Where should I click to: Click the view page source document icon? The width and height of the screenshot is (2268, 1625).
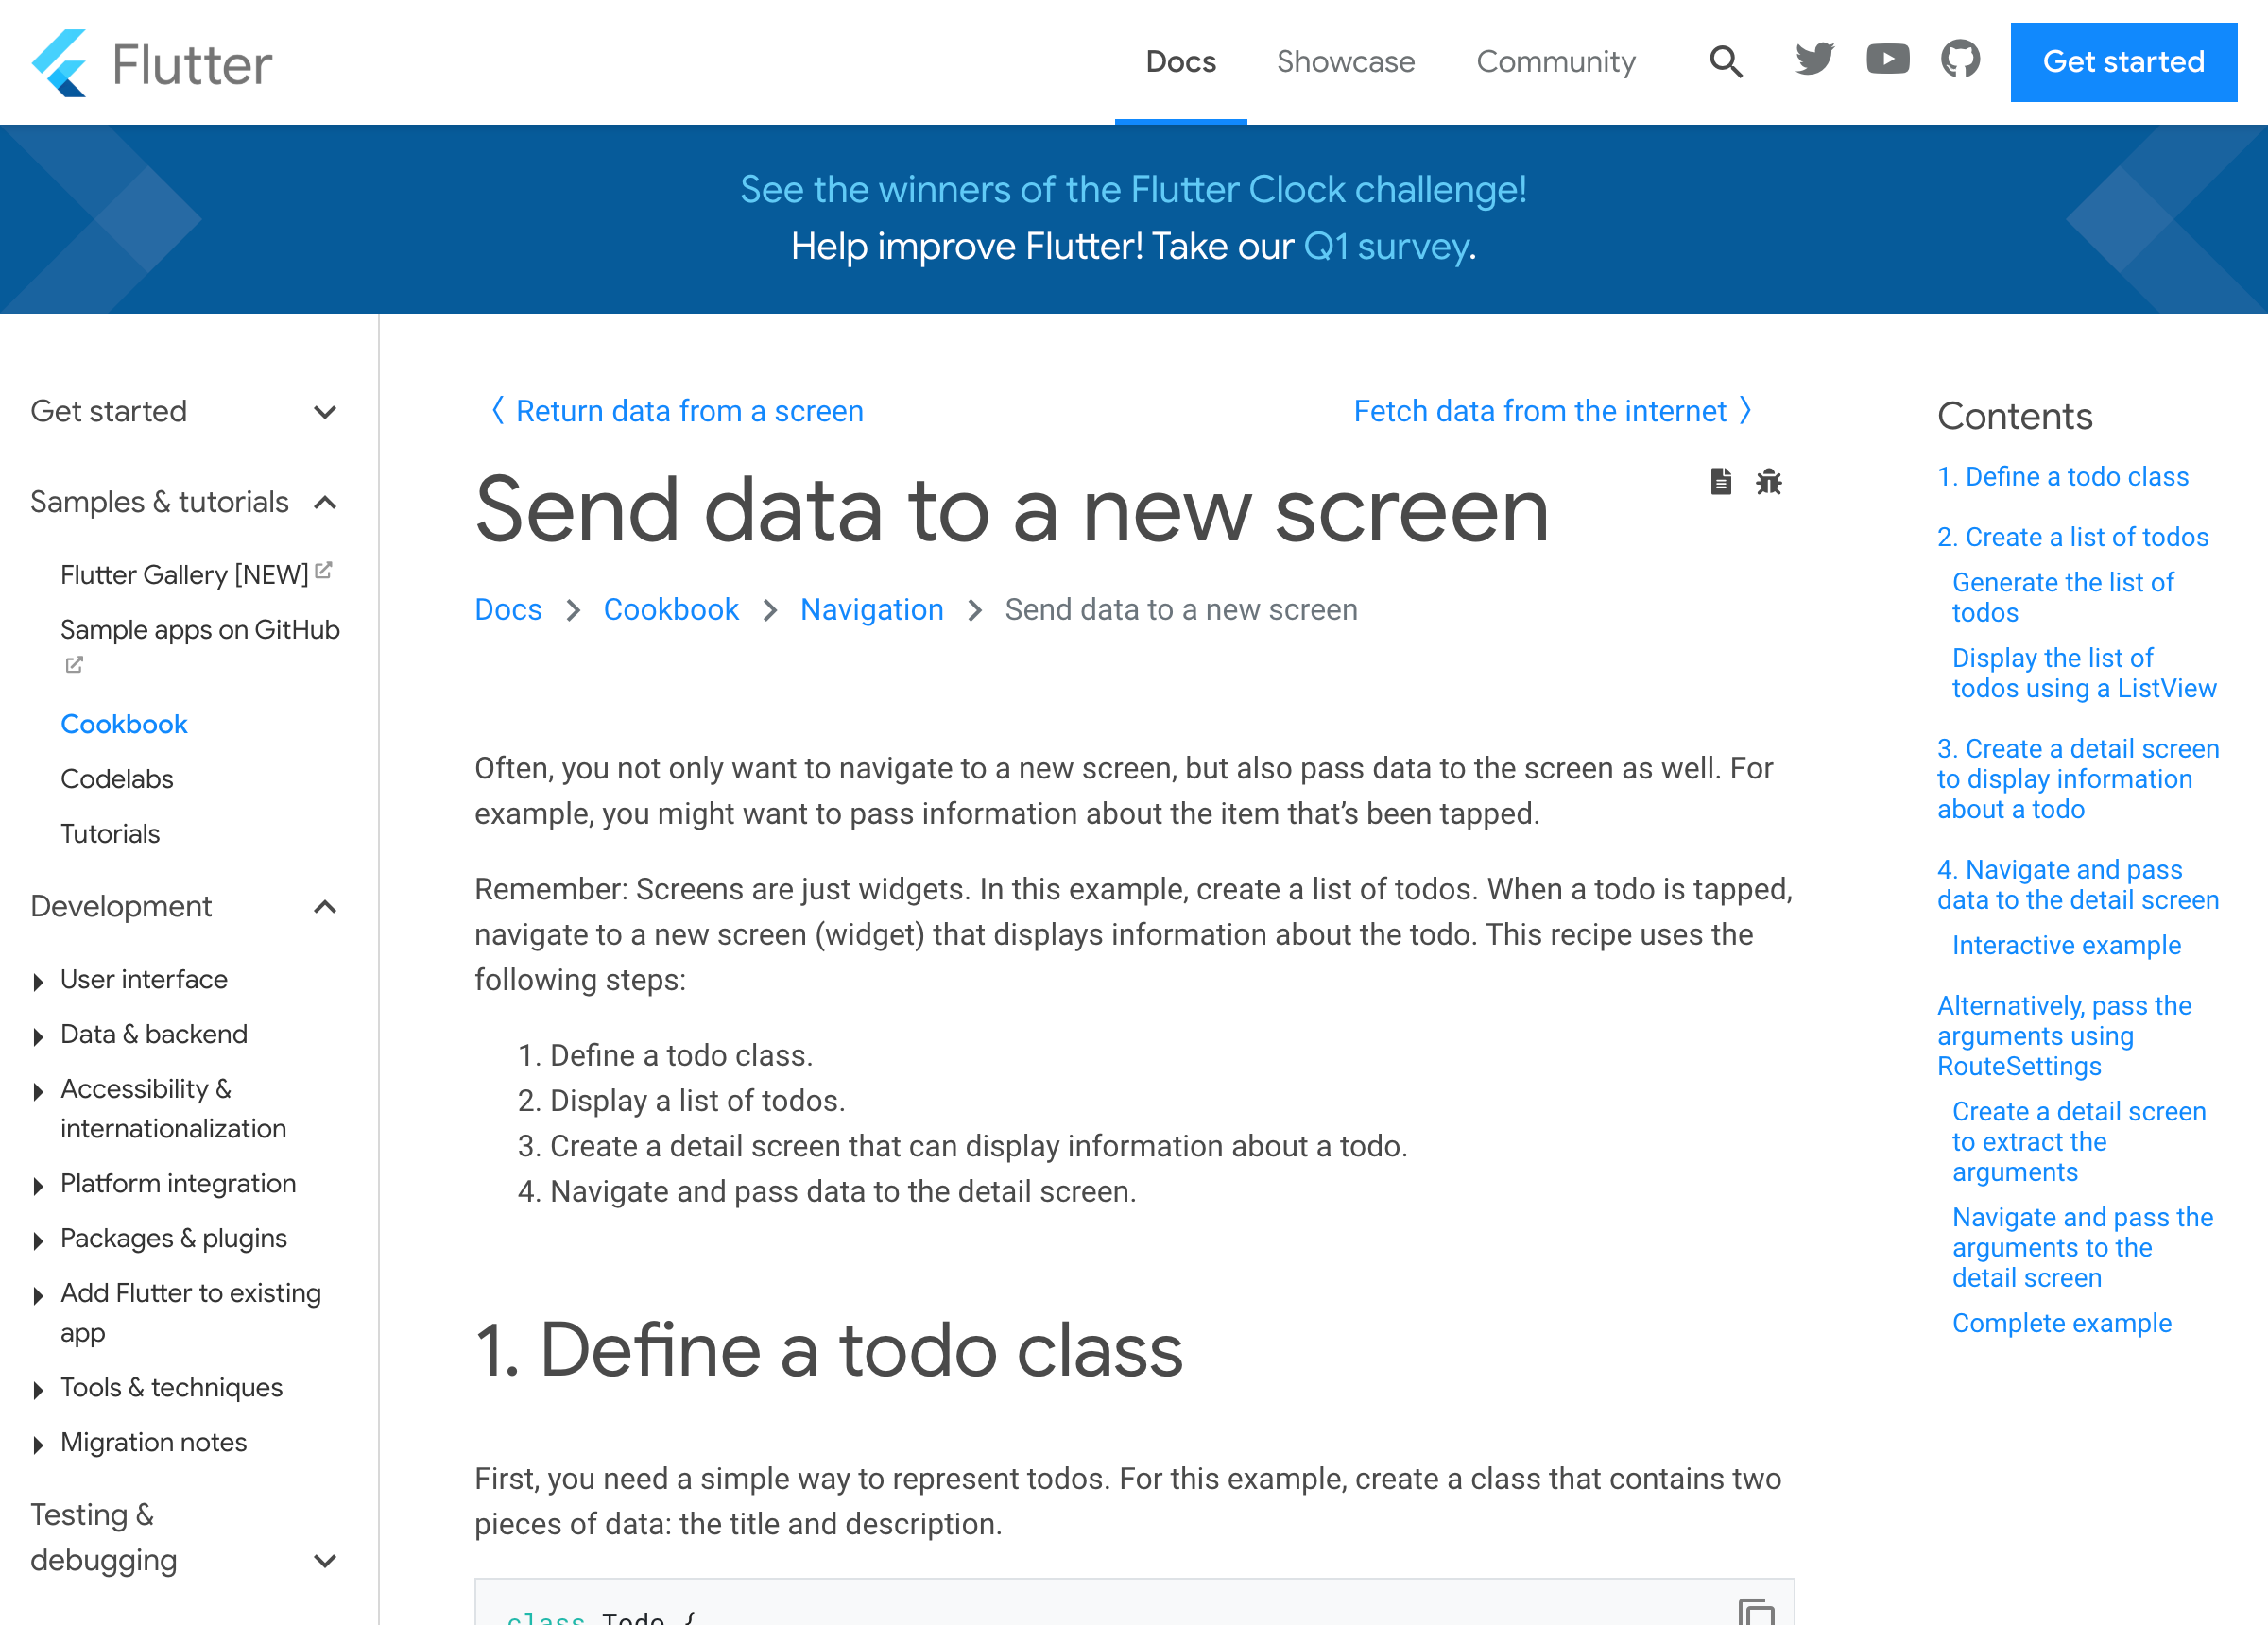(1720, 482)
